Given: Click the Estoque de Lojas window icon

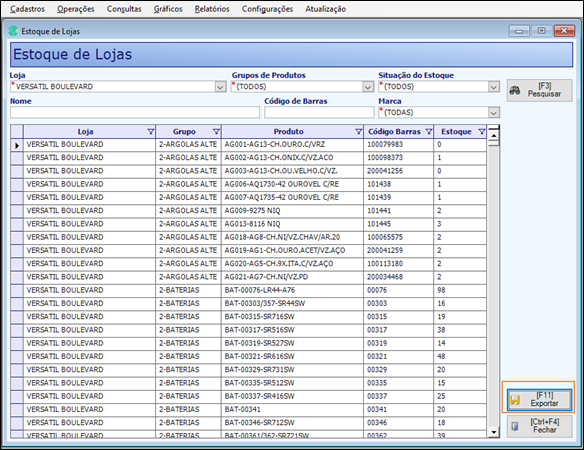Looking at the screenshot, I should pos(13,31).
